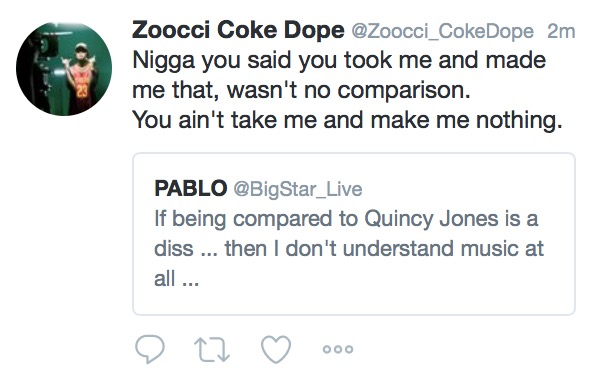Click the number 23 jersey in the avatar
Screen dimensions: 590x376
[82, 90]
